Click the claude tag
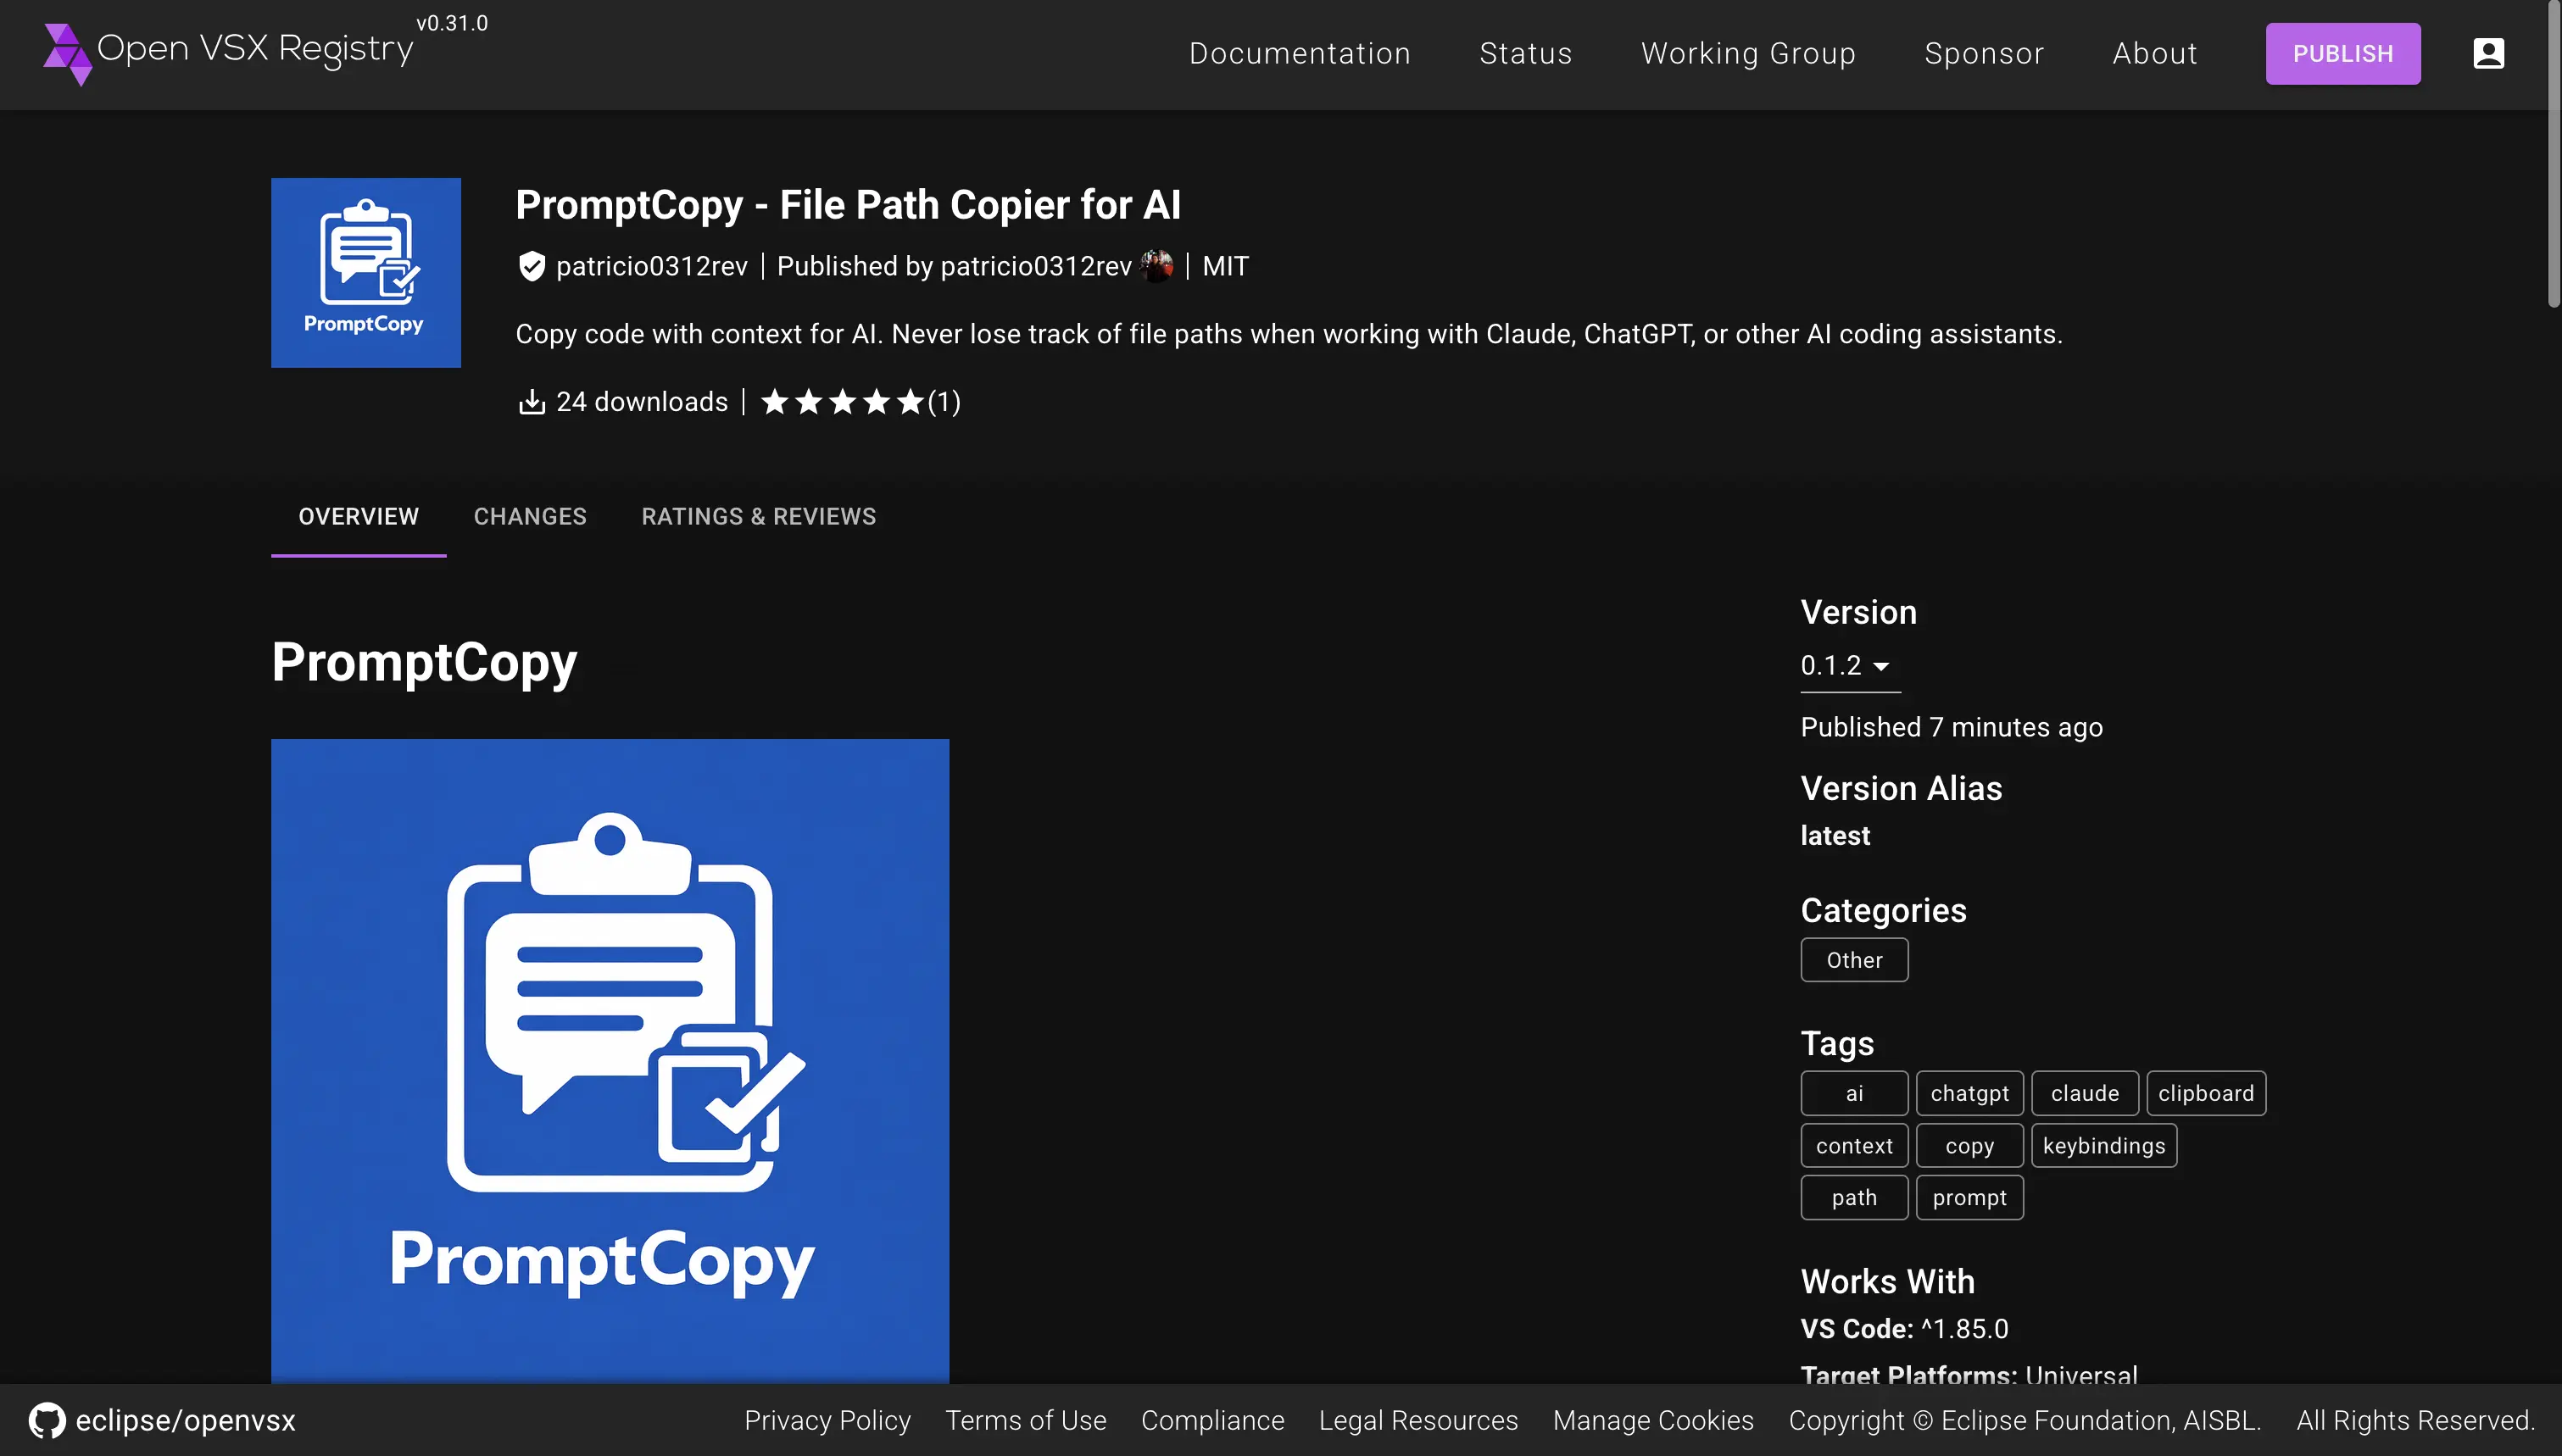 coord(2084,1093)
